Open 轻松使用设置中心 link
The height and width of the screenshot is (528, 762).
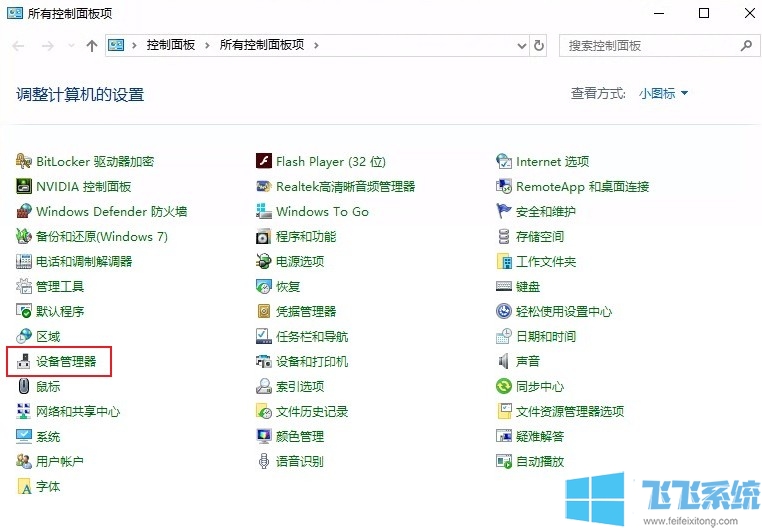coord(564,312)
